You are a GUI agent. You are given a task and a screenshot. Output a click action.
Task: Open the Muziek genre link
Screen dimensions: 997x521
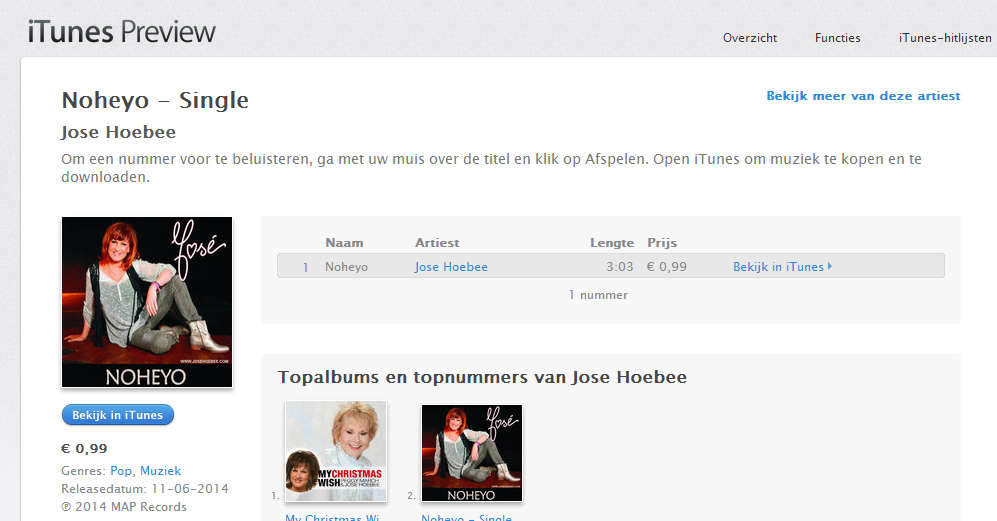(160, 471)
